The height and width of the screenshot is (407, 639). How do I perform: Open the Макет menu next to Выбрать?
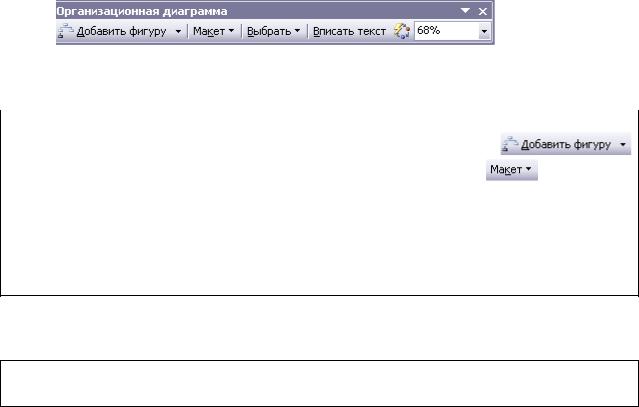(x=214, y=31)
